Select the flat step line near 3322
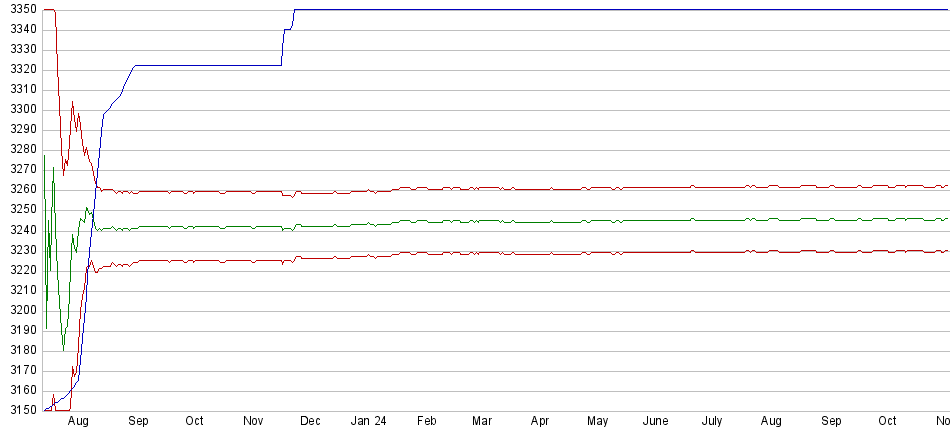The height and width of the screenshot is (435, 950). click(x=200, y=65)
